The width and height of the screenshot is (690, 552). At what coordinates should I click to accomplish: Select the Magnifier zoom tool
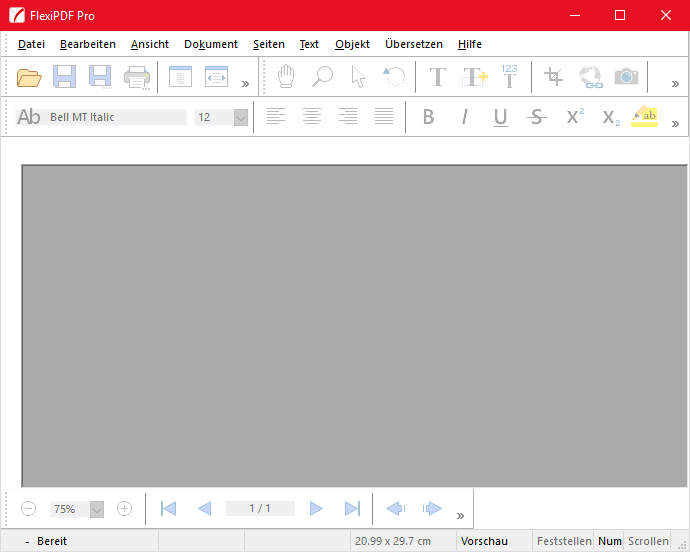tap(323, 77)
